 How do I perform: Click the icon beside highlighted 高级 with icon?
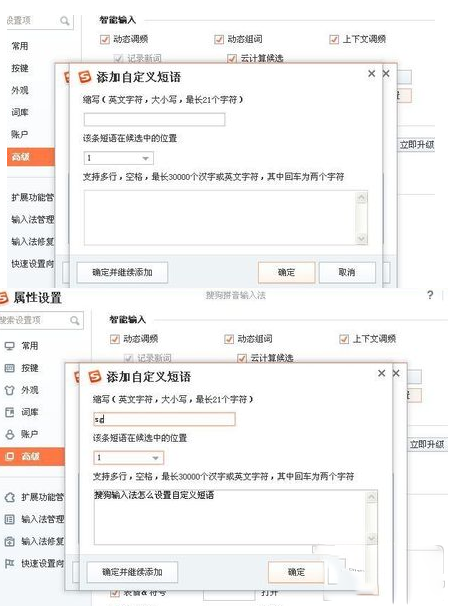[10, 456]
